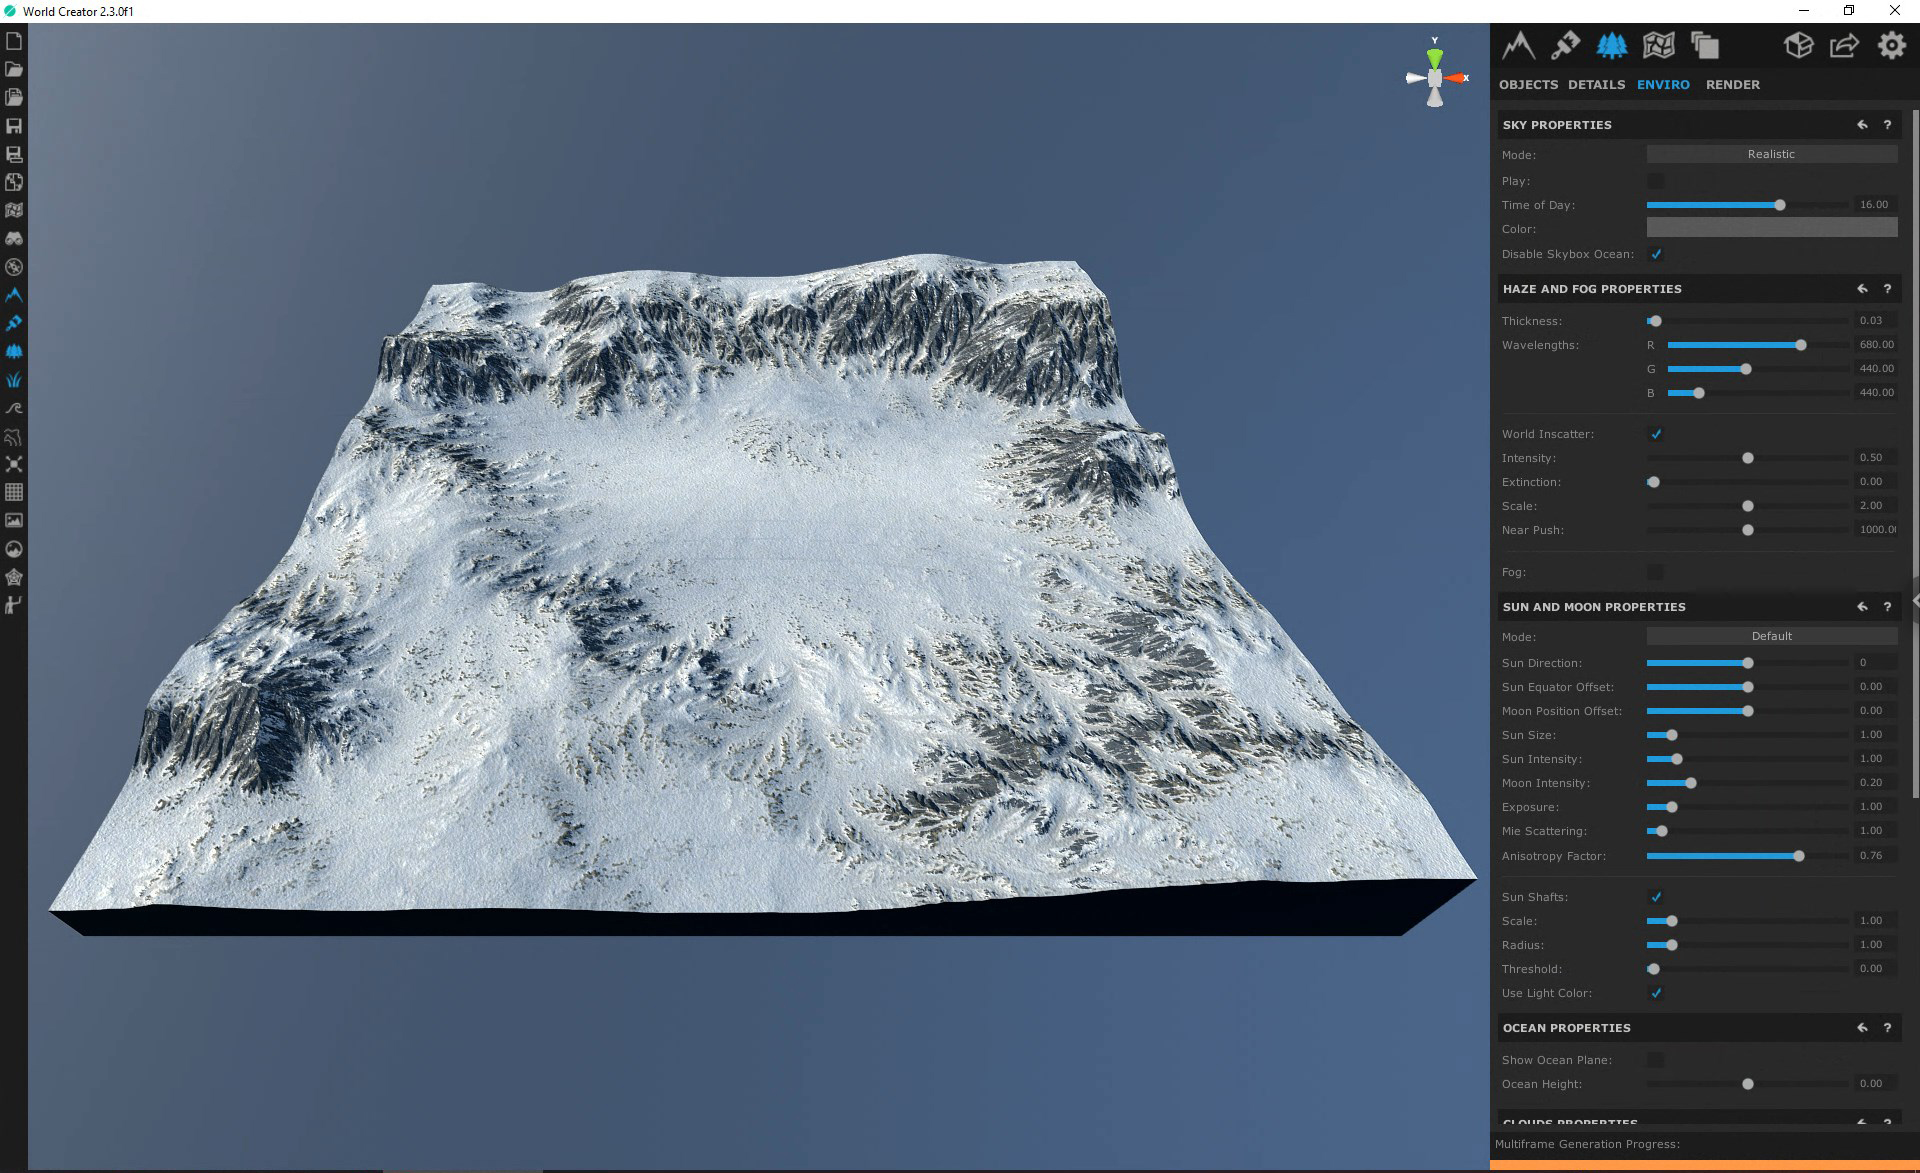The height and width of the screenshot is (1173, 1920).
Task: Open the paintbrush texturing panel icon
Action: 1565,45
